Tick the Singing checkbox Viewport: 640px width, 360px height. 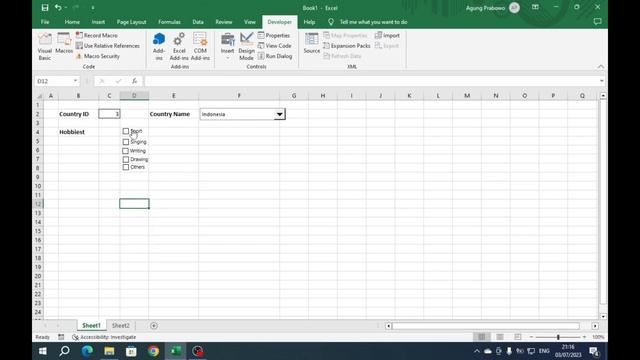point(126,142)
